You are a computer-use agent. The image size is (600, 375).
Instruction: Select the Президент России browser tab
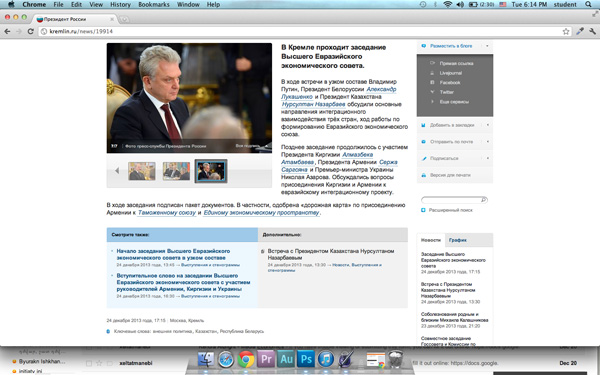point(75,19)
